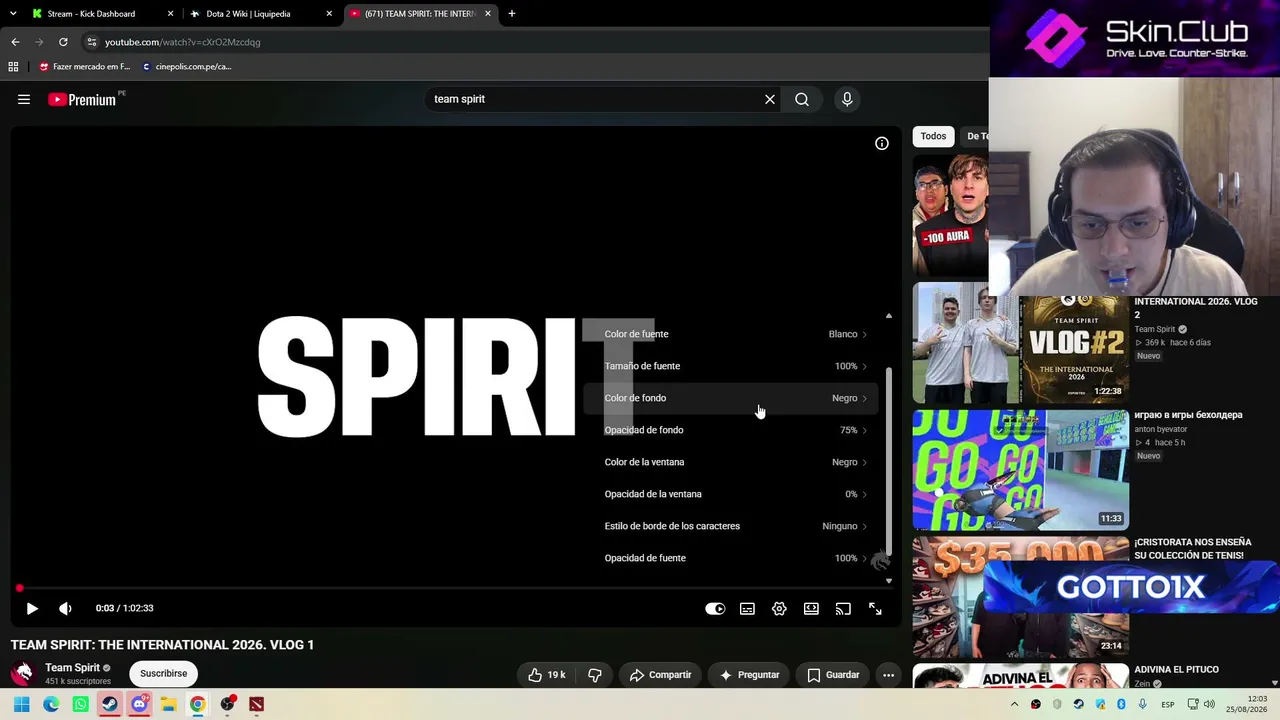Go back to previous page
The width and height of the screenshot is (1280, 720).
(x=15, y=42)
